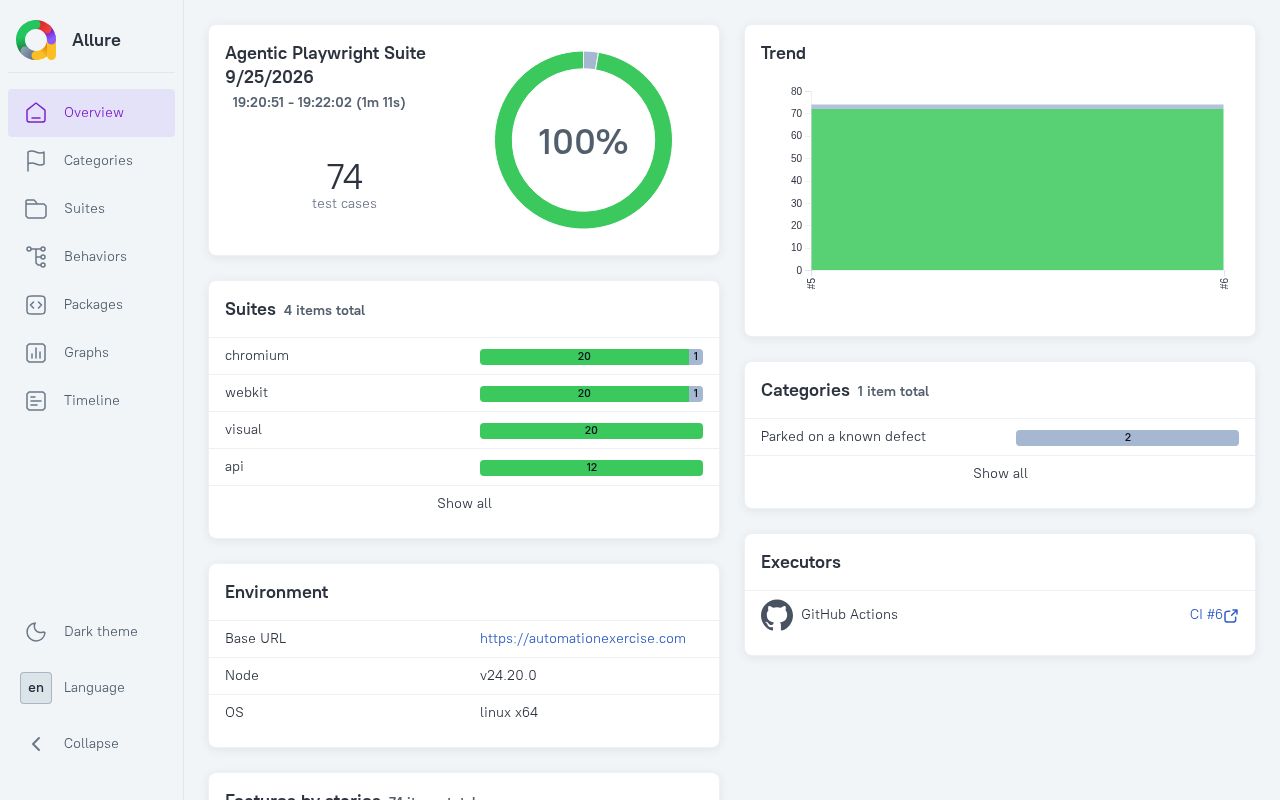Open the webkit suite row

pyautogui.click(x=464, y=393)
